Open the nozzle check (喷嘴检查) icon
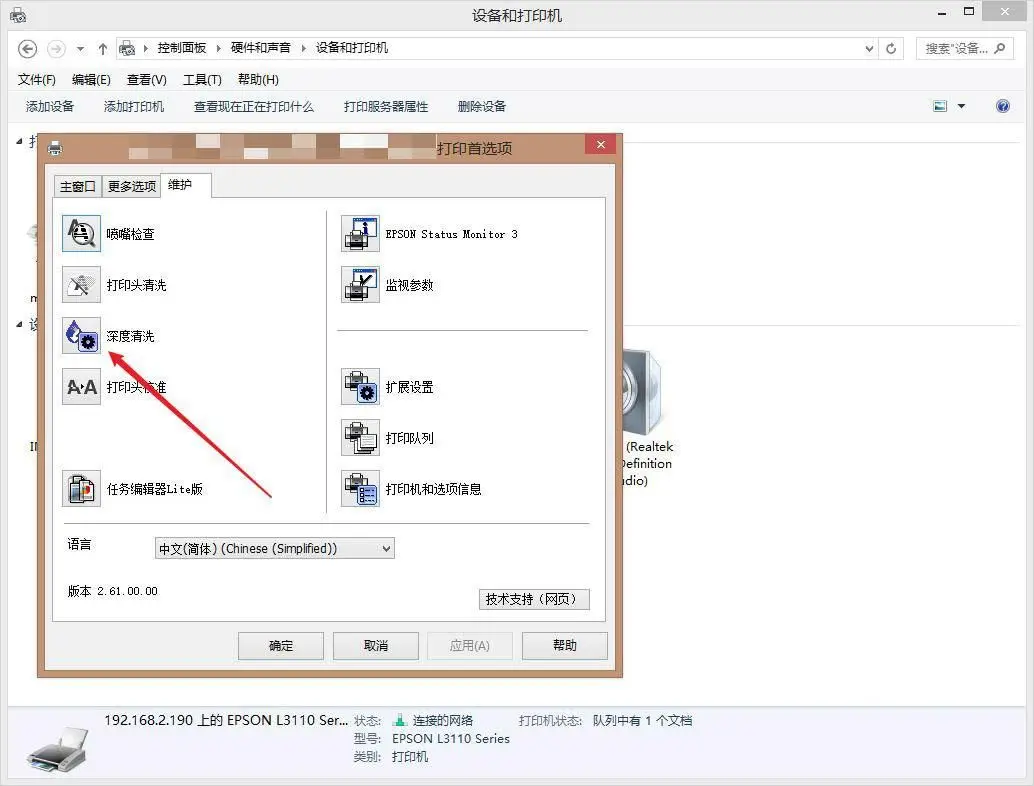This screenshot has width=1034, height=786. point(81,233)
